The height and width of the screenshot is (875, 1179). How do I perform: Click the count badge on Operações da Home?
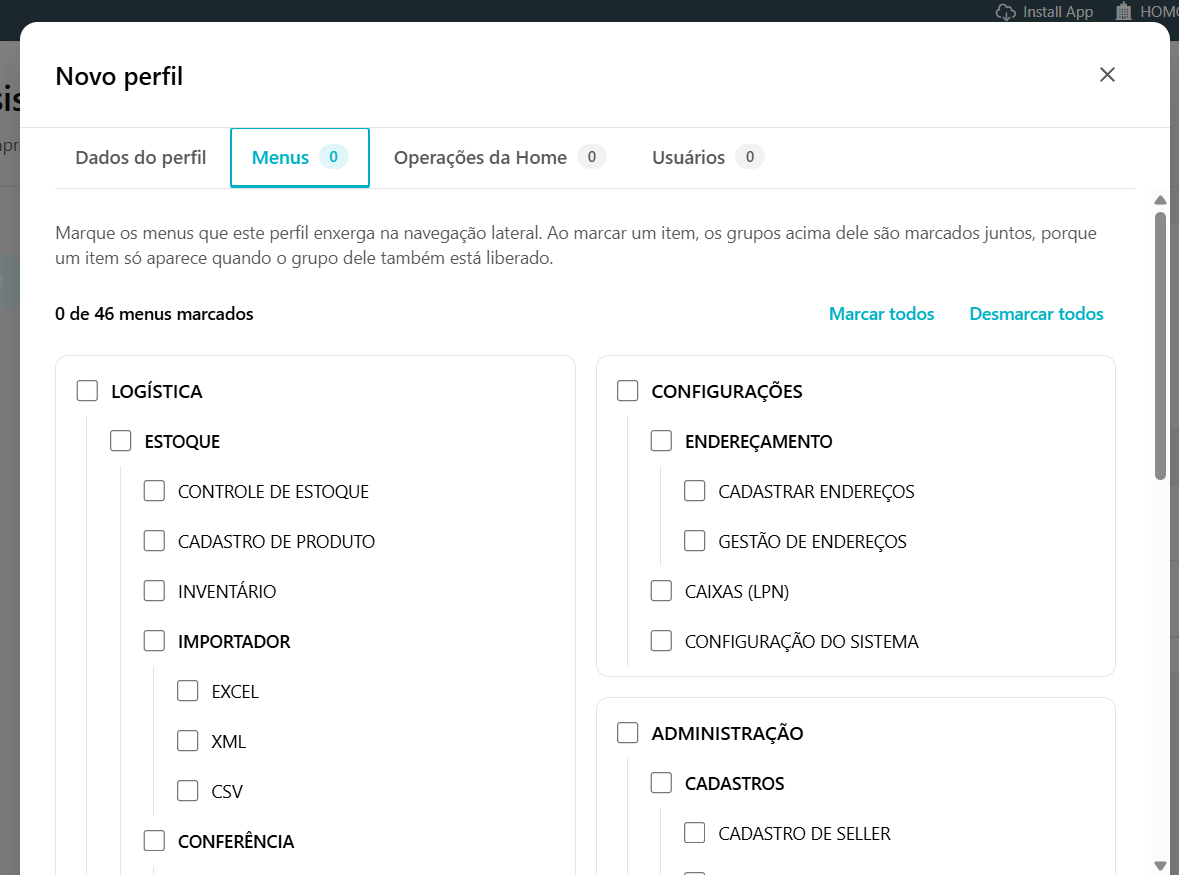[592, 156]
